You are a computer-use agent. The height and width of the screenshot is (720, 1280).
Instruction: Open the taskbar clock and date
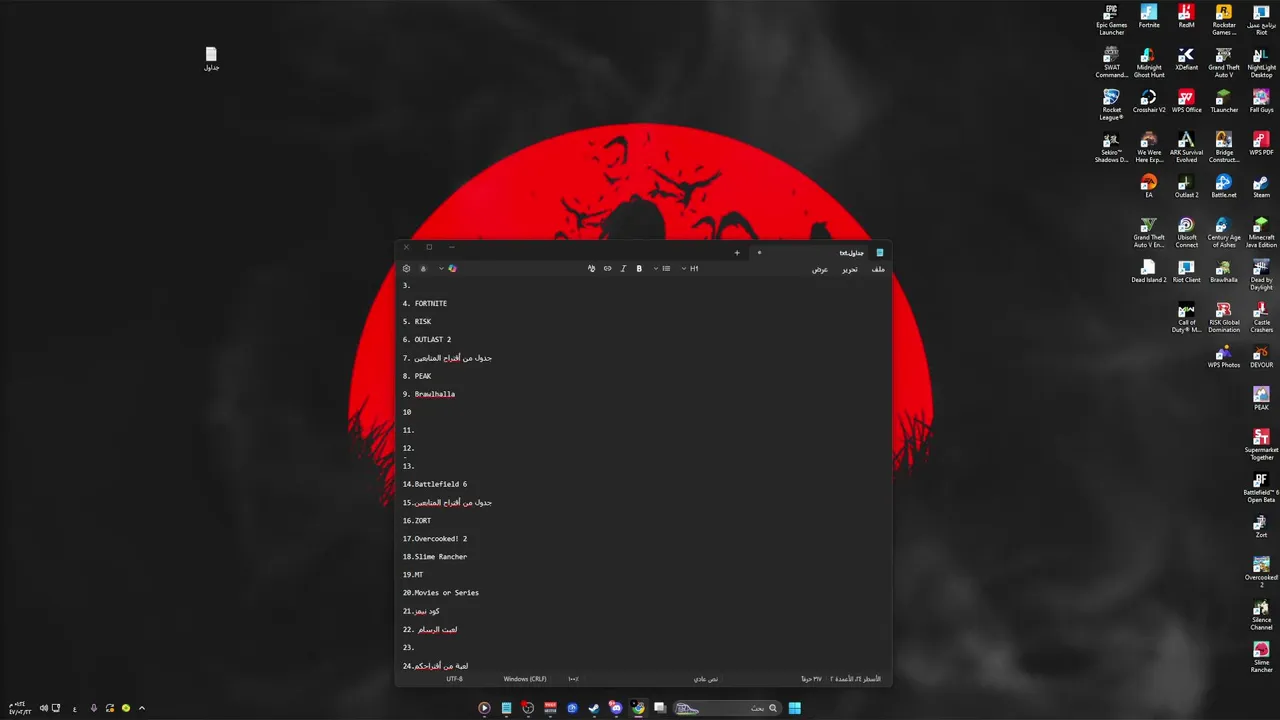[x=18, y=708]
